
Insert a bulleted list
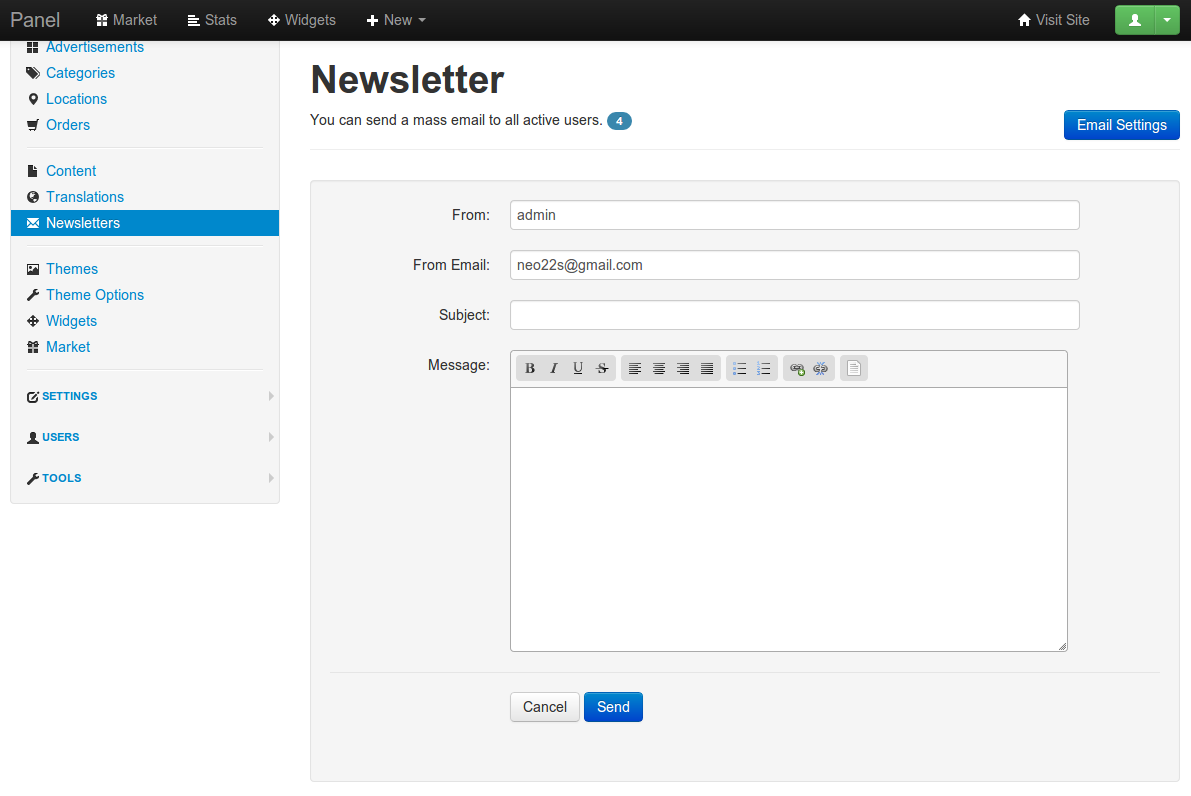coord(740,369)
